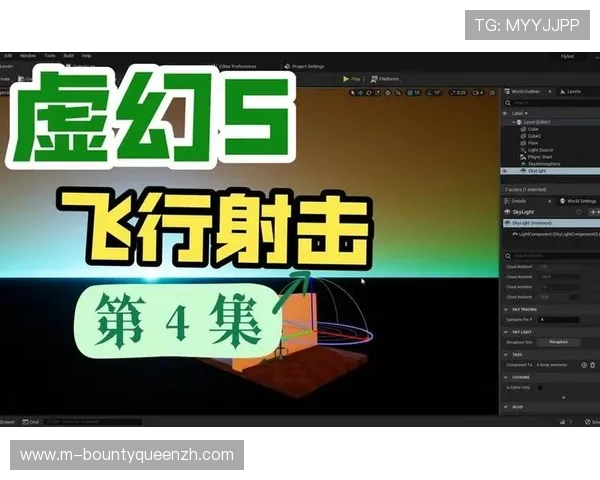
Task: Select Light Source in the outliner
Action: pos(540,150)
